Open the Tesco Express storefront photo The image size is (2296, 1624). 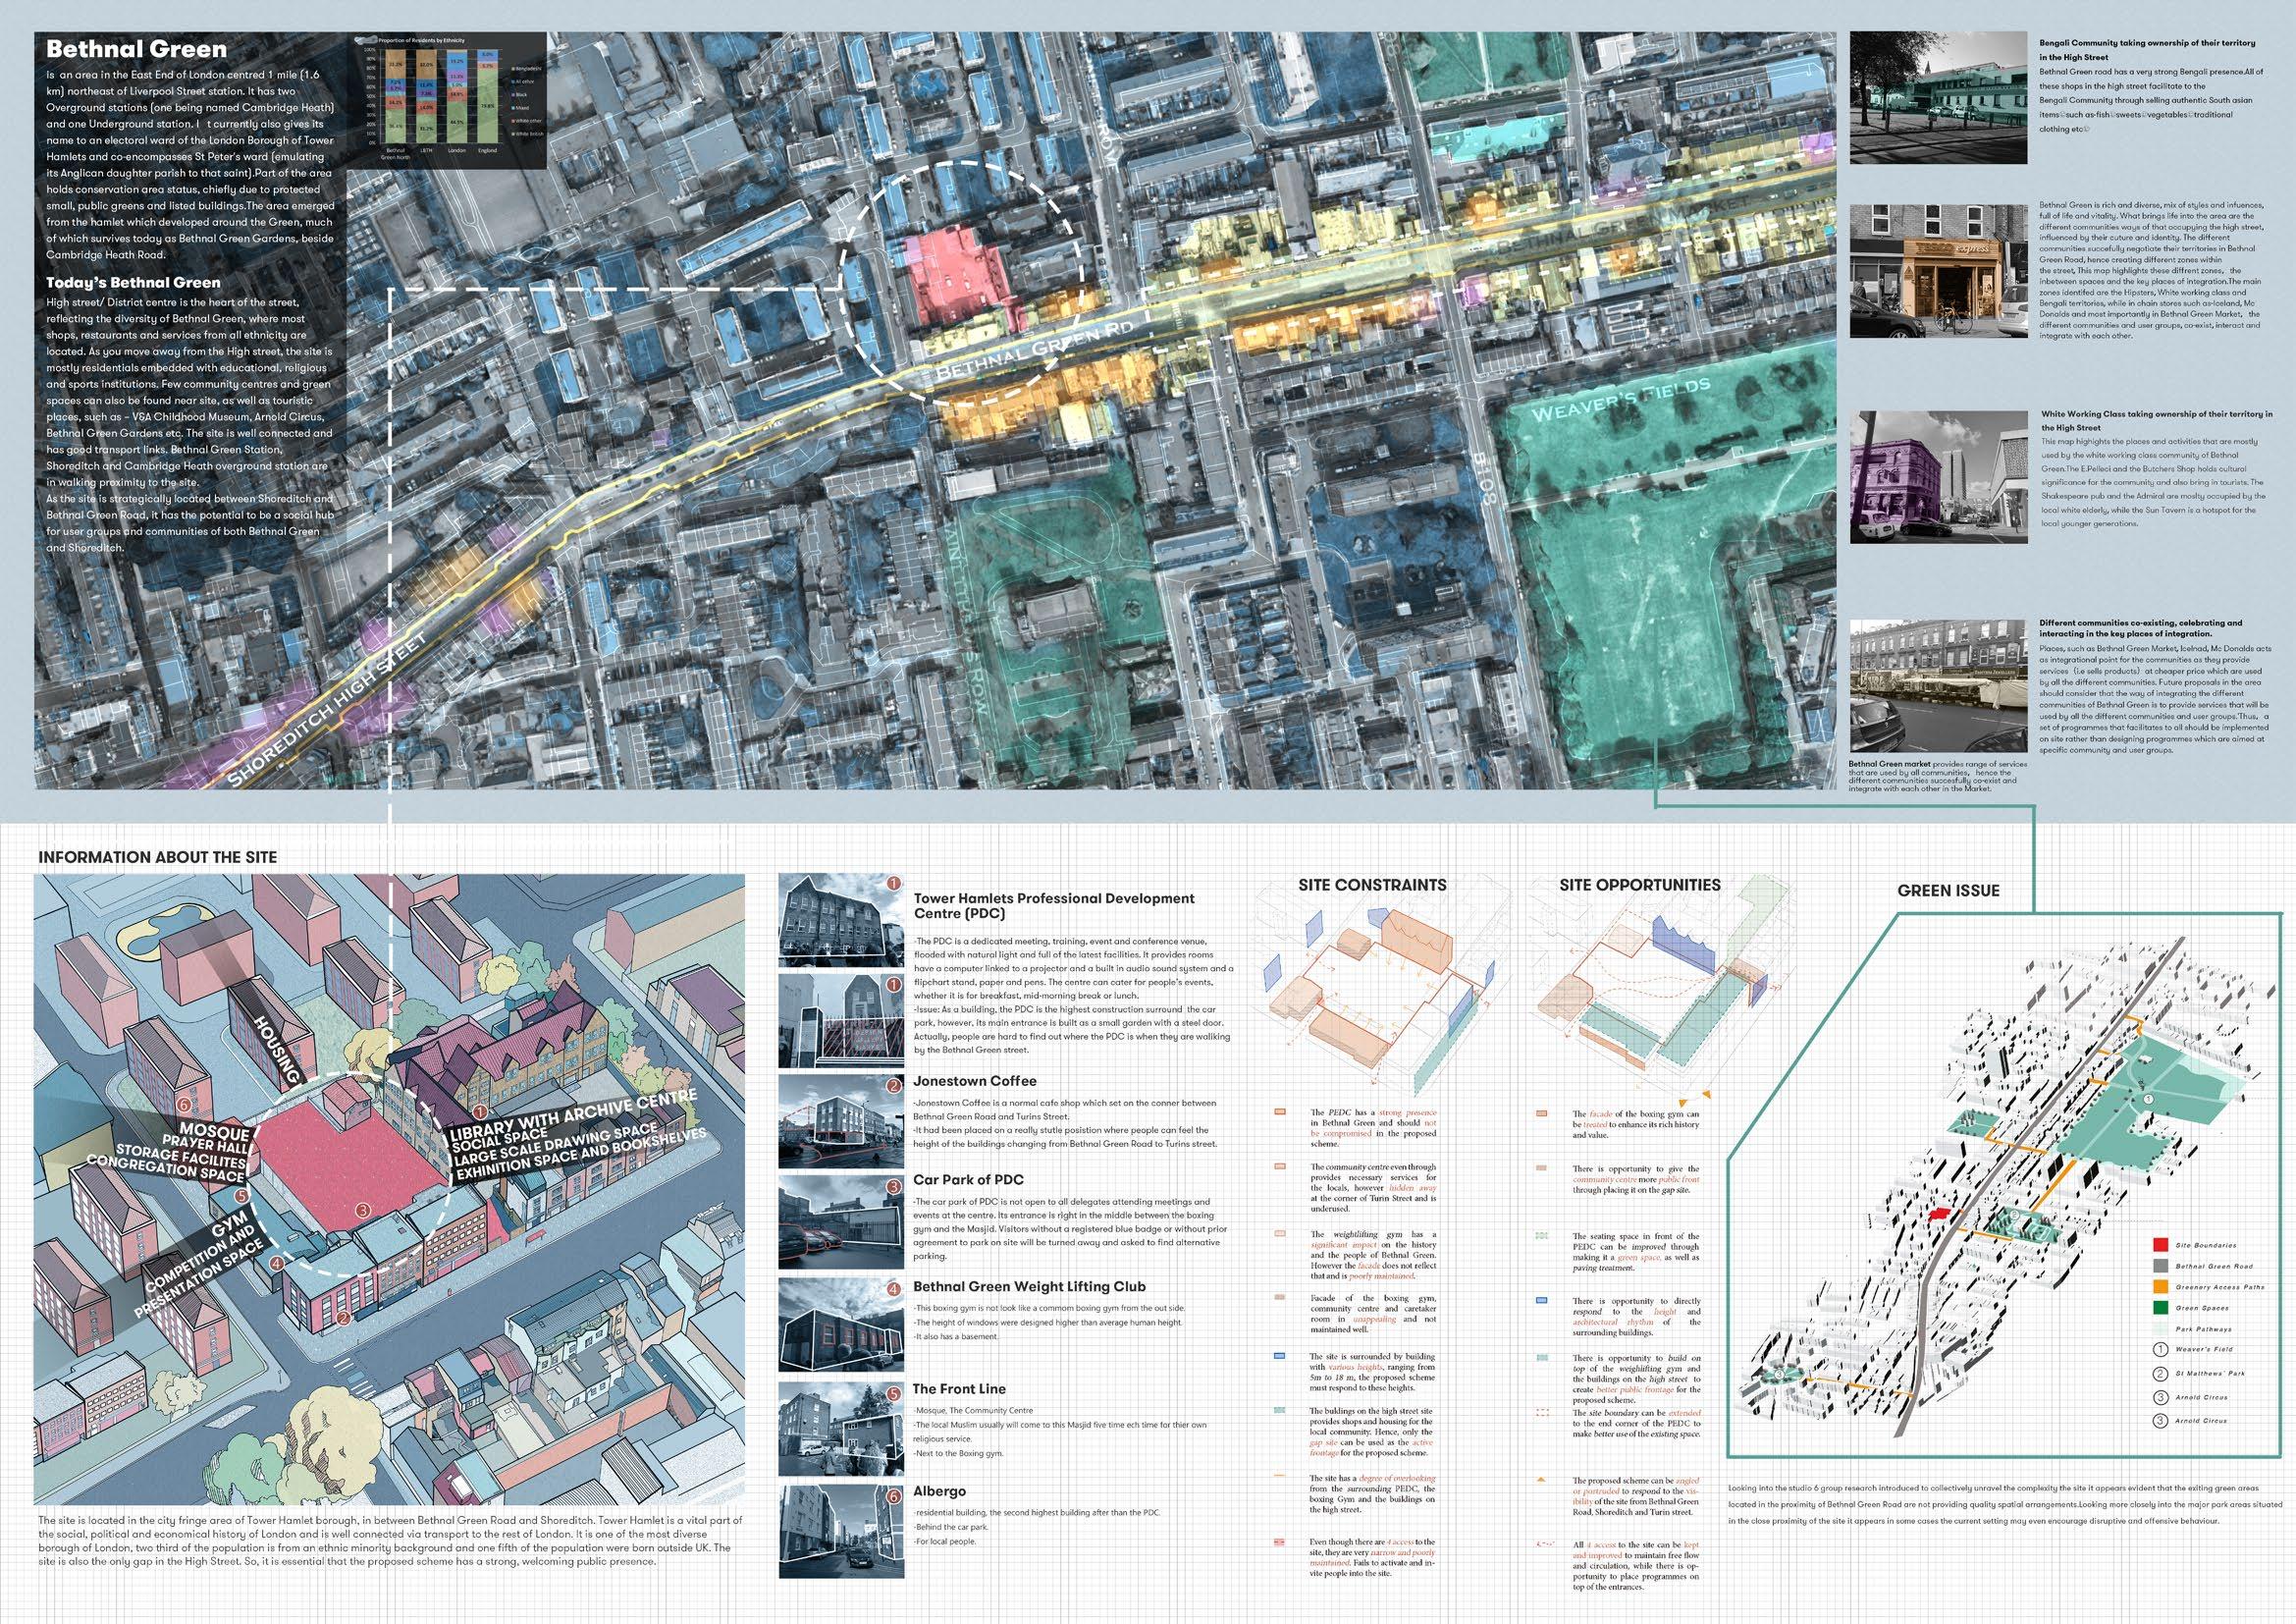(1938, 270)
